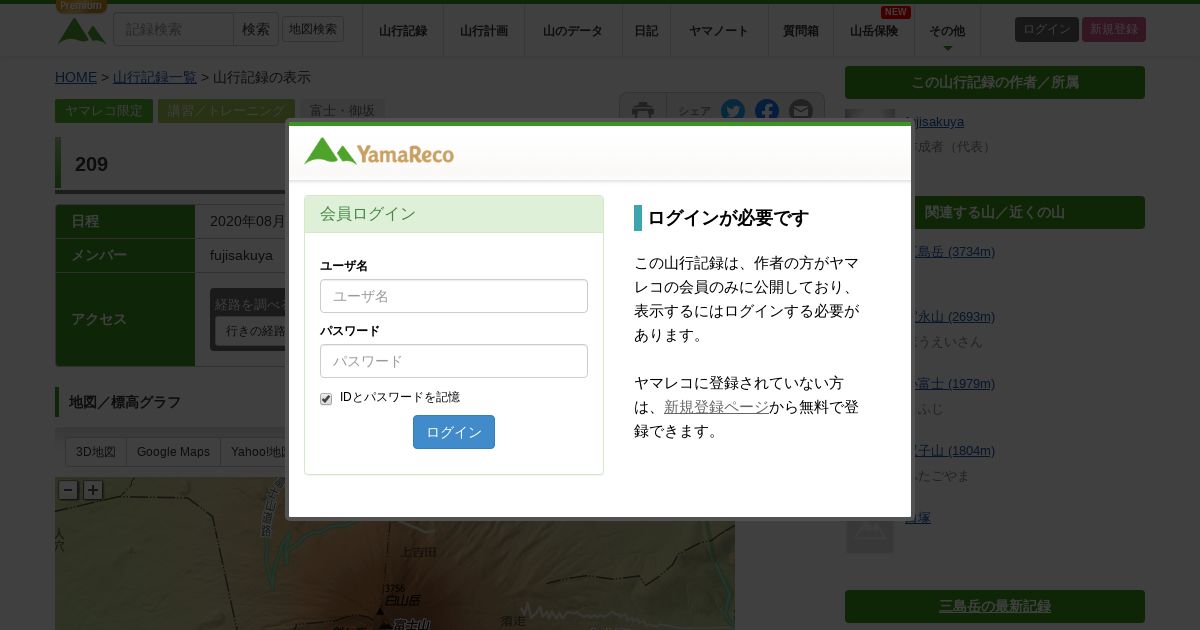
Task: Click the 検索 search button
Action: pos(256,29)
